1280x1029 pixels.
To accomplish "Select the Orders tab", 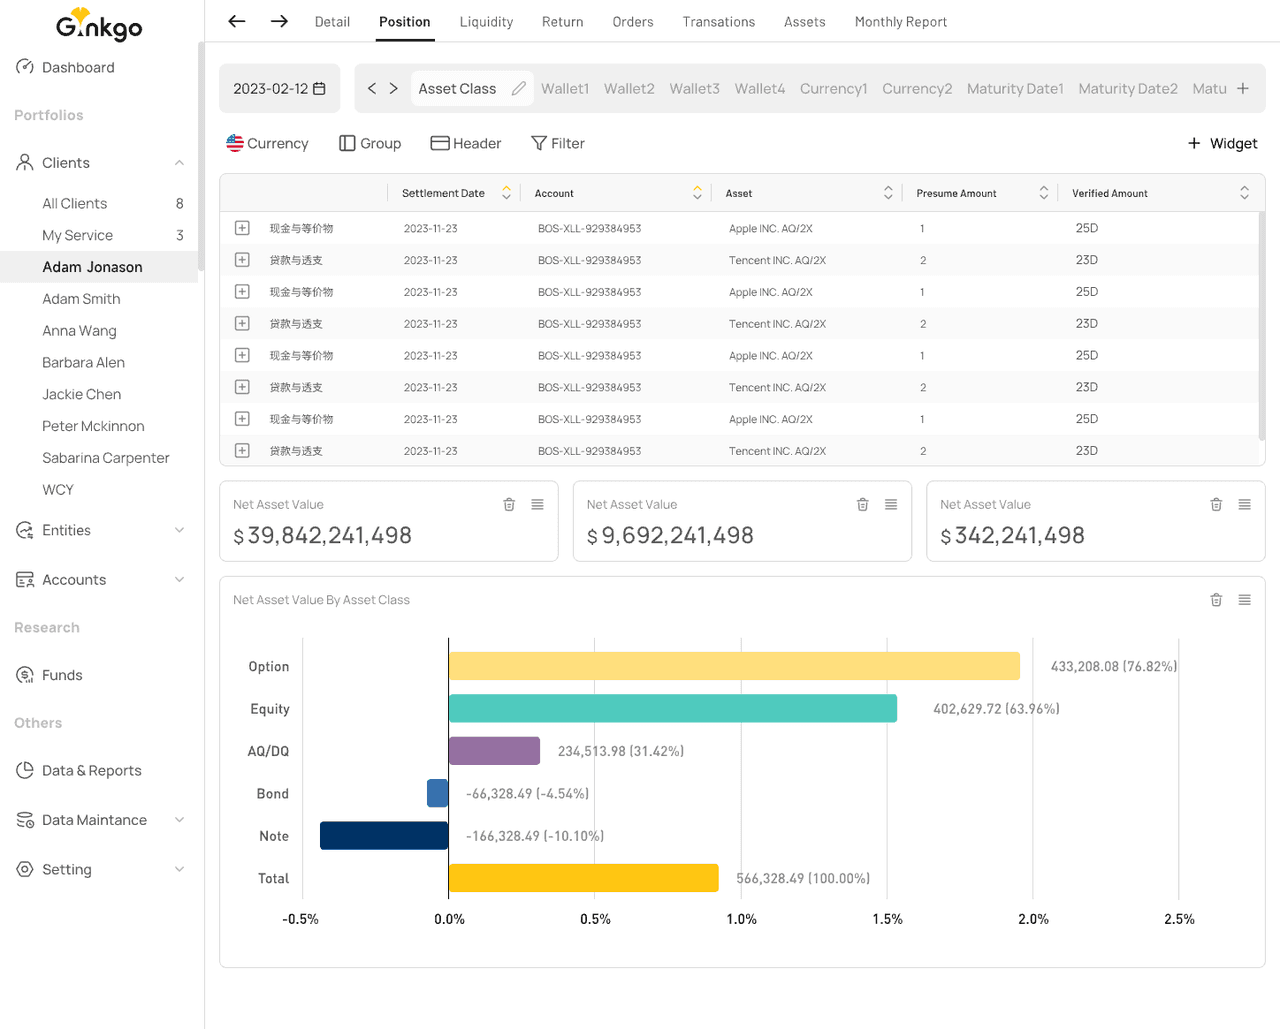I will click(x=633, y=22).
